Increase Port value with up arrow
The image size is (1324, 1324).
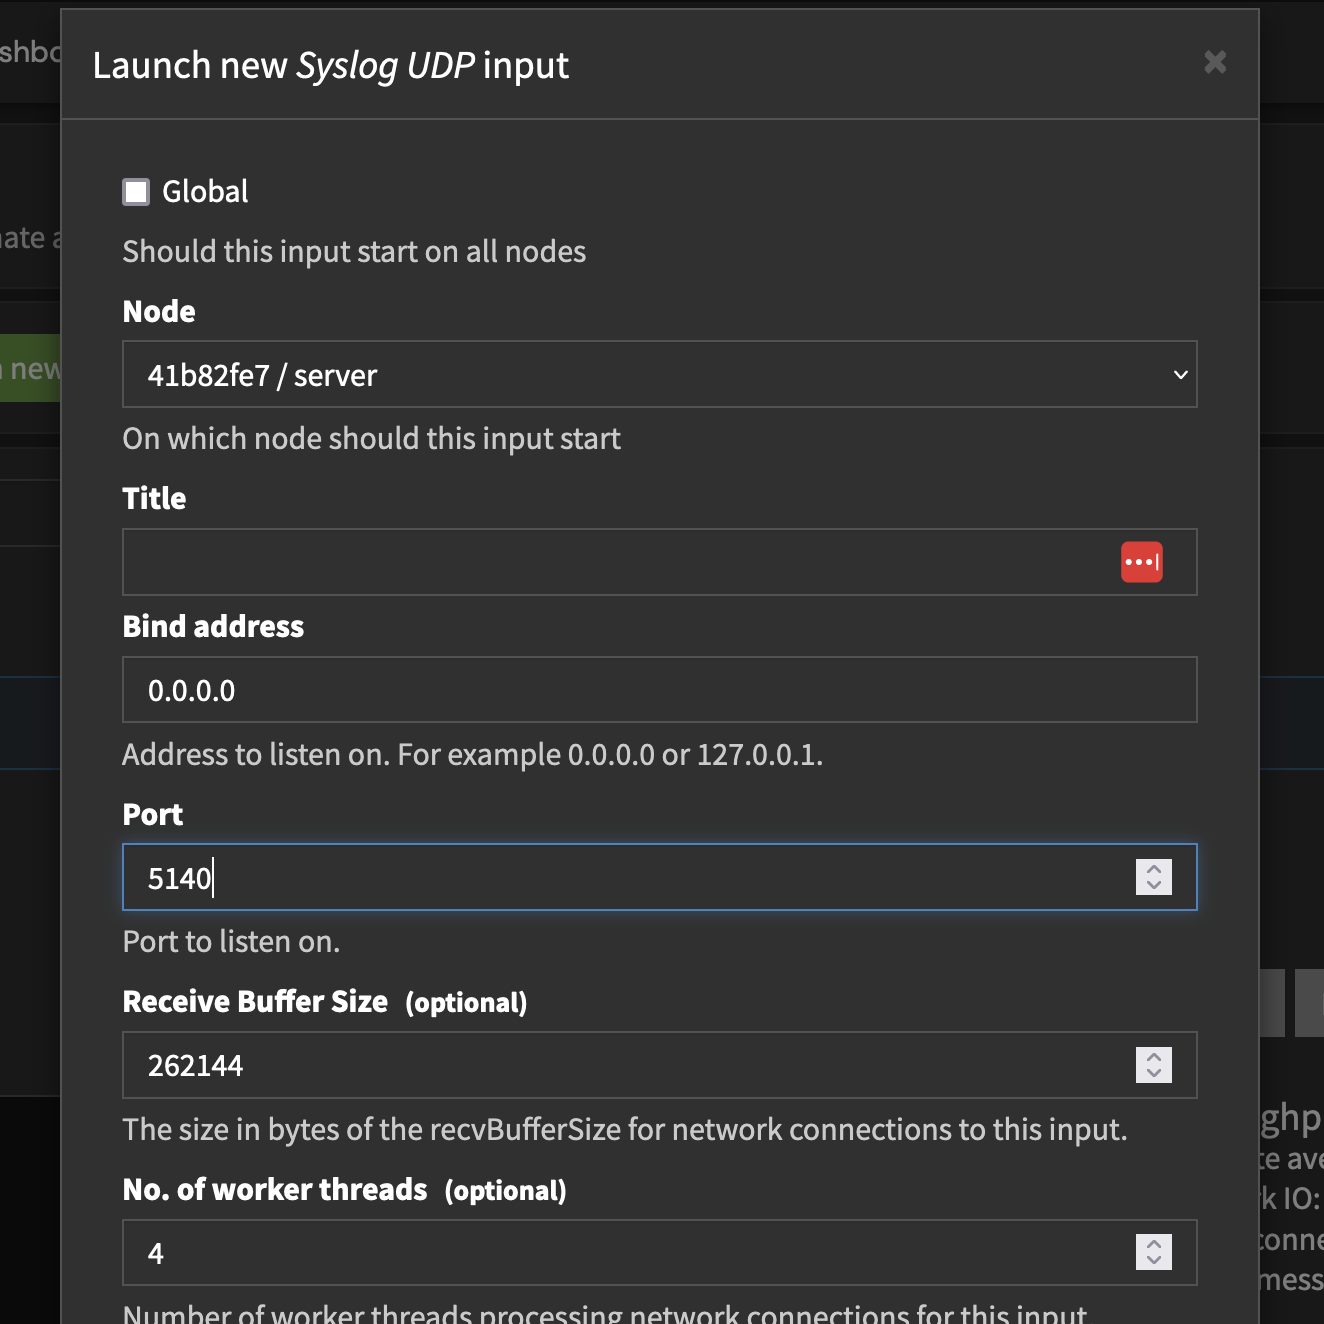point(1154,869)
